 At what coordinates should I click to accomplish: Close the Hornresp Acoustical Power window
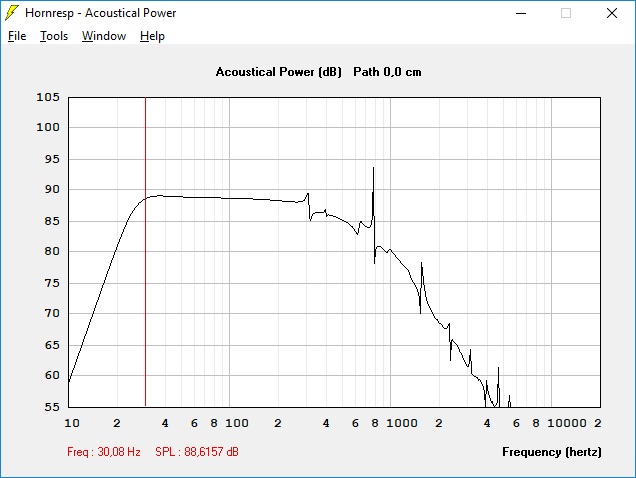(612, 13)
